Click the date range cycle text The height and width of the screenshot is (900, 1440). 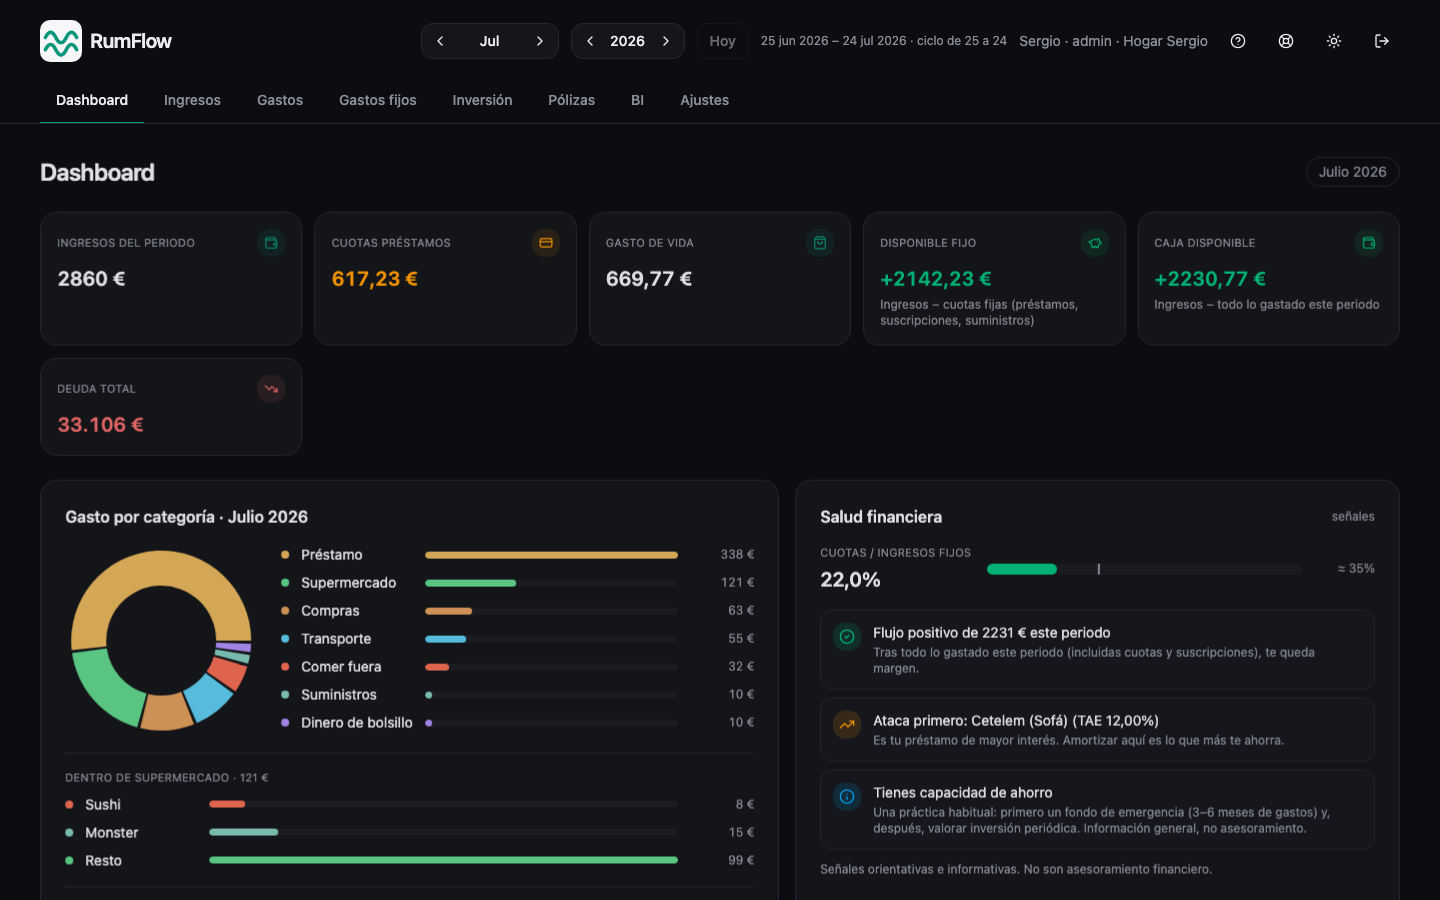[x=883, y=41]
